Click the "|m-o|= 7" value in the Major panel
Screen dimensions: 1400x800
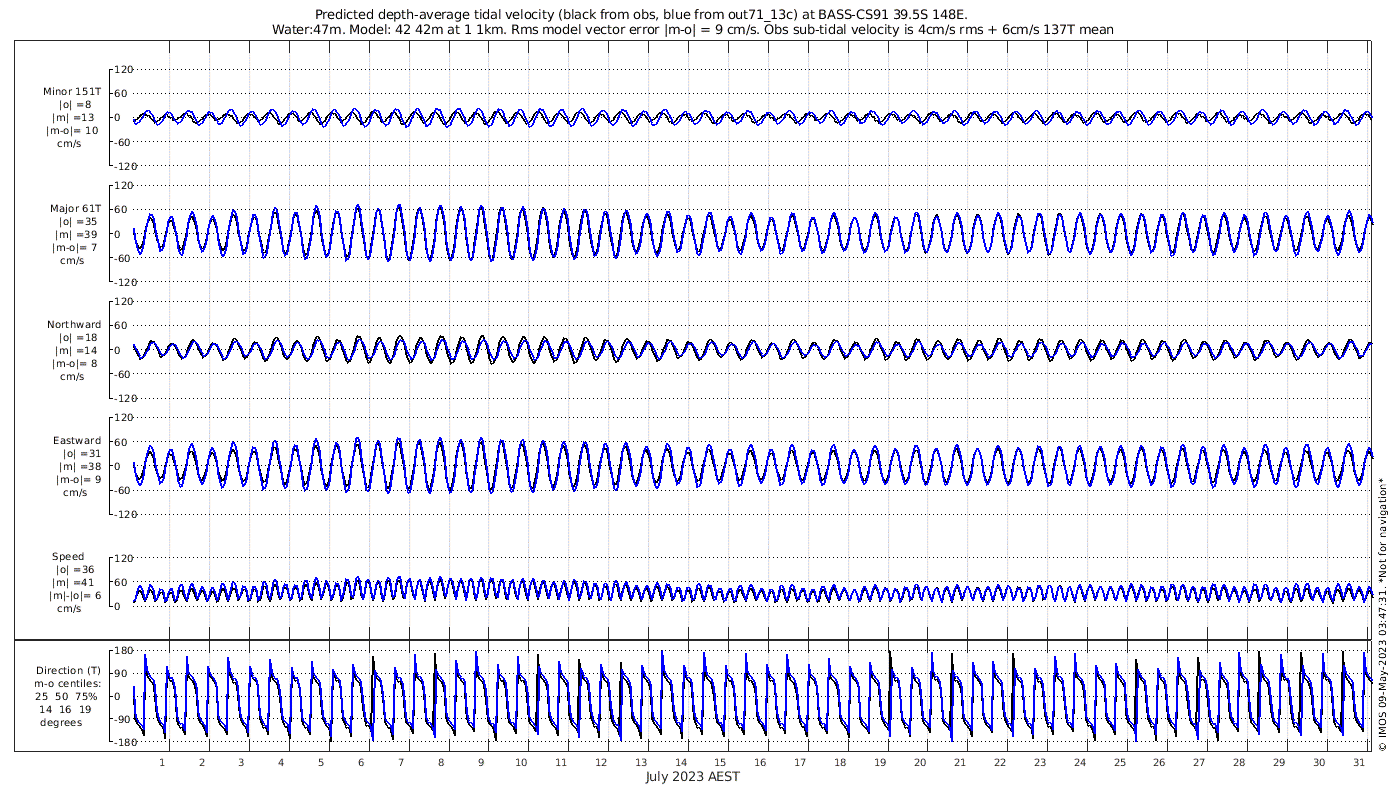(x=77, y=248)
